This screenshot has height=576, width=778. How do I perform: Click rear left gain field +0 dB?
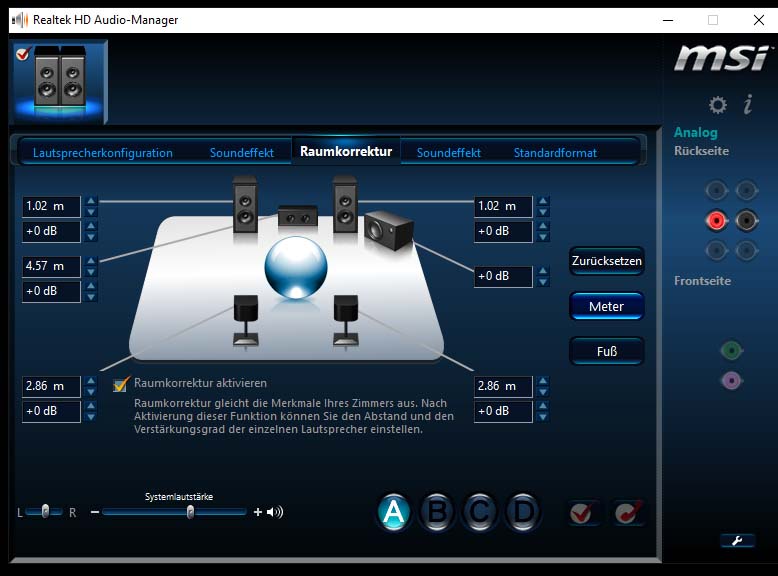(51, 411)
